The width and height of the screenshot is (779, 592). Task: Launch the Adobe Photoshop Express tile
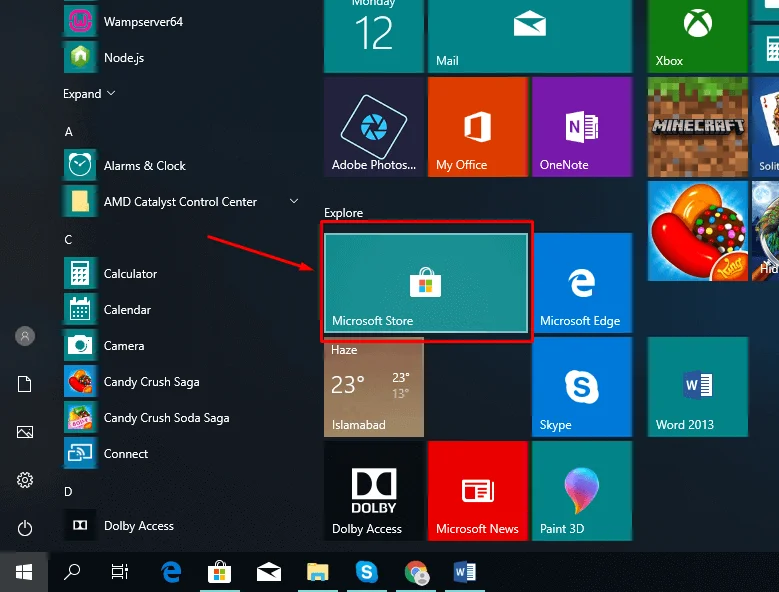point(374,127)
